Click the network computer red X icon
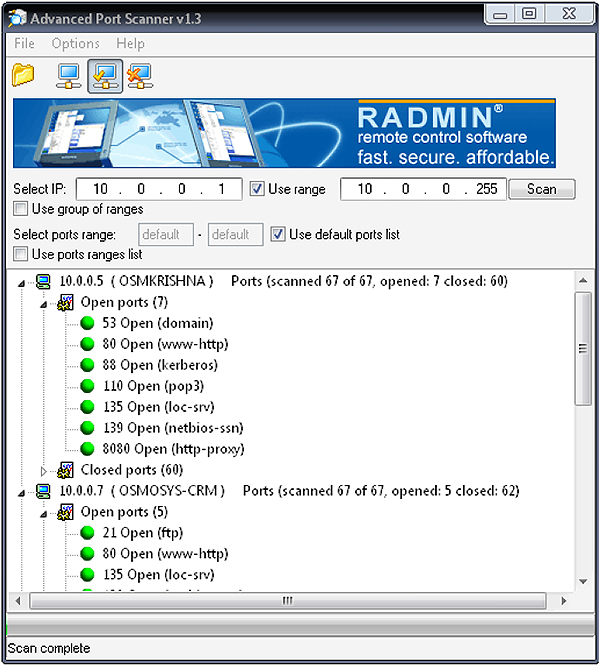This screenshot has width=600, height=666. (140, 76)
